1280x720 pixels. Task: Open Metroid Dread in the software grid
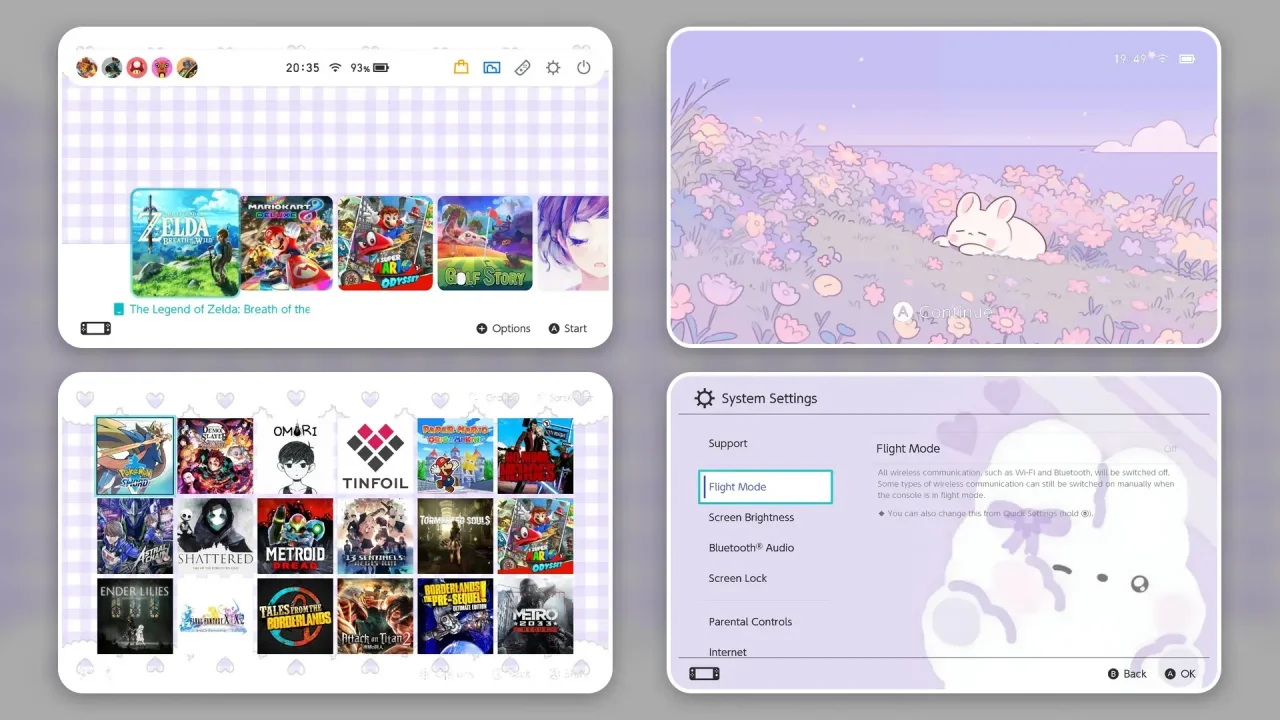[x=295, y=536]
